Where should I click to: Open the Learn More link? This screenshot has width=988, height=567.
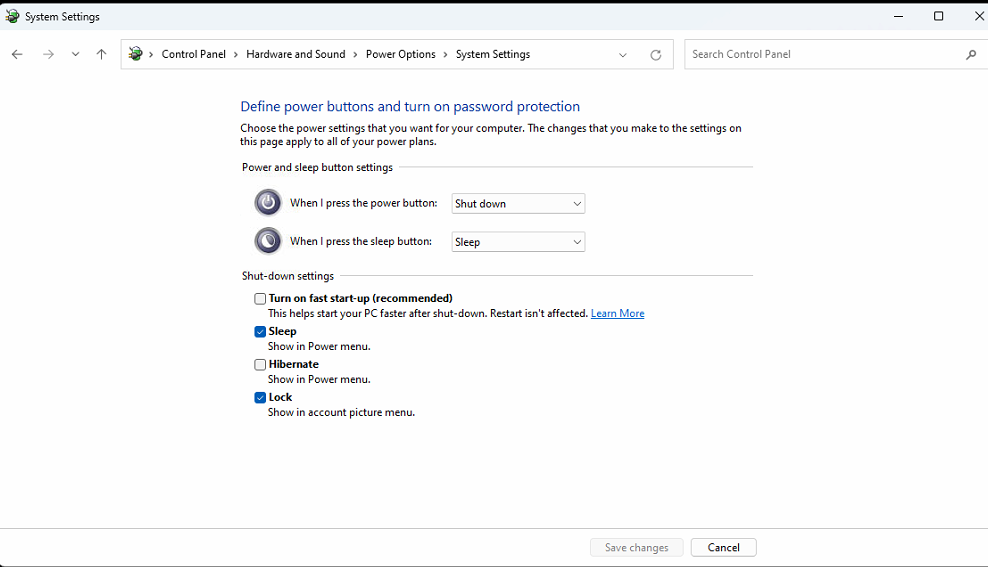618,313
